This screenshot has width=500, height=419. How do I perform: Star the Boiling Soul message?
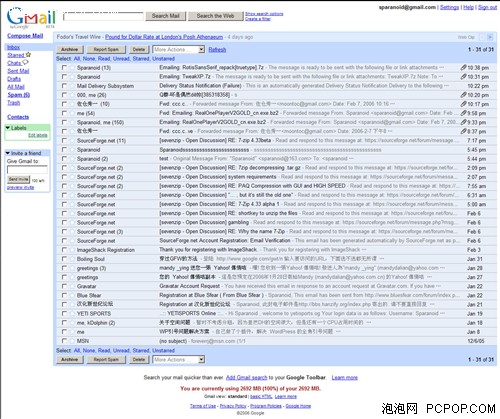(73, 259)
